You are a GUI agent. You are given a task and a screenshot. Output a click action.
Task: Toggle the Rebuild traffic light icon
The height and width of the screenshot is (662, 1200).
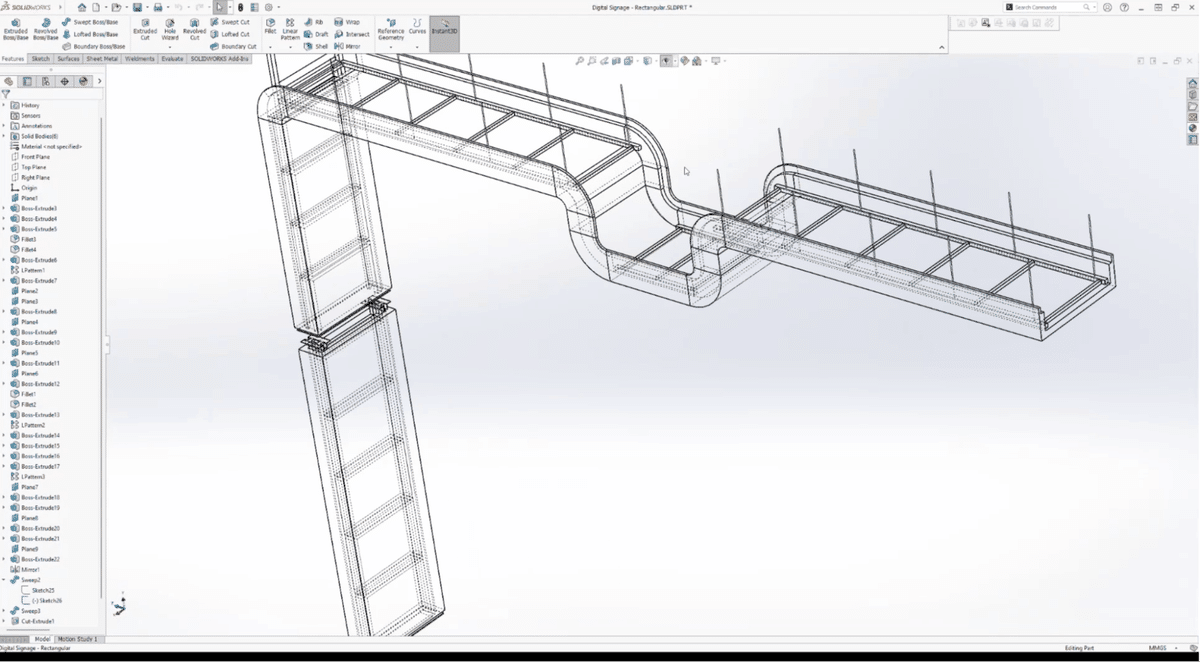click(240, 7)
